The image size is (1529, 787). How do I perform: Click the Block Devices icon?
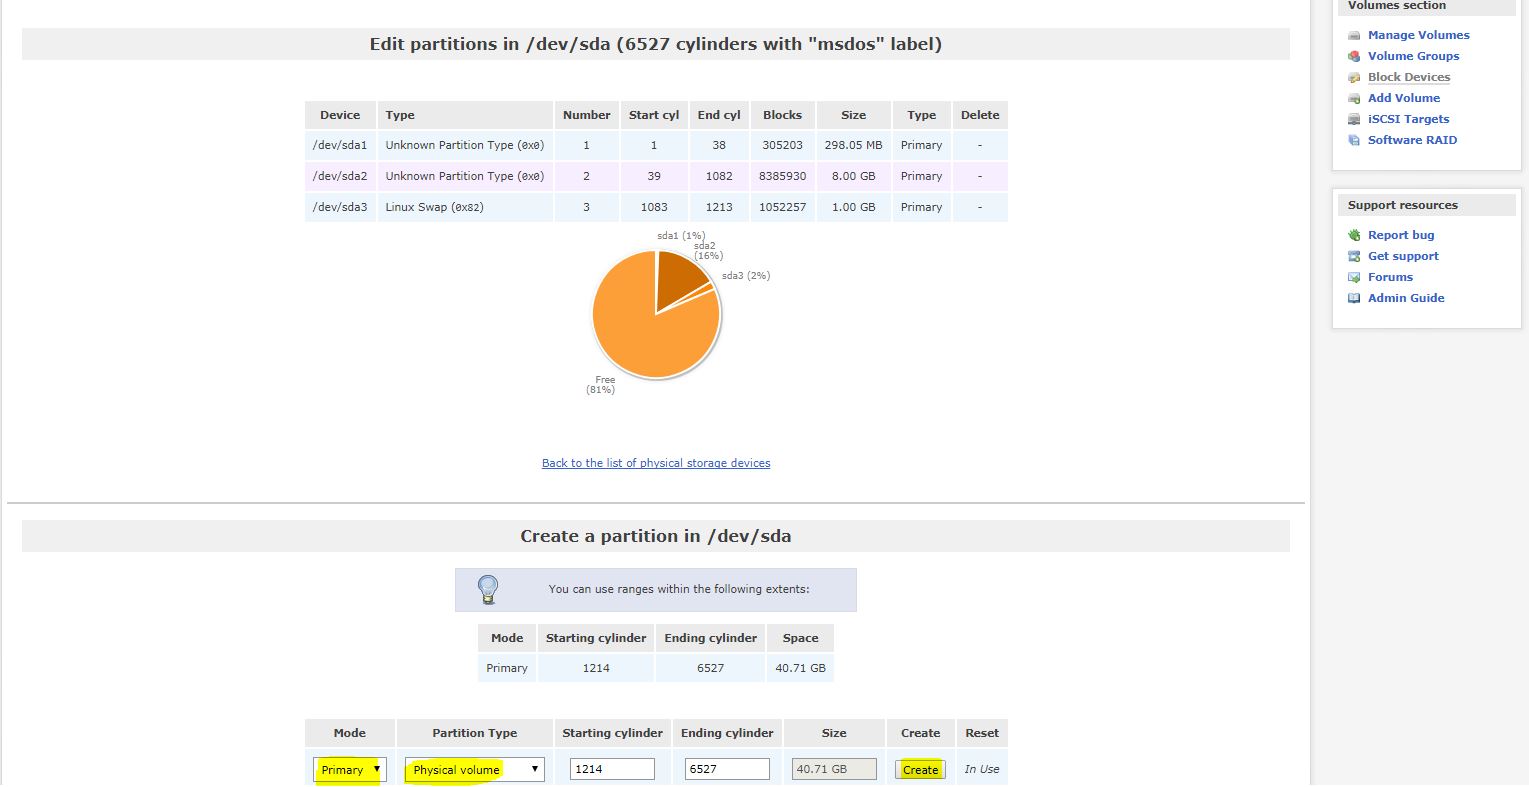pos(1354,77)
